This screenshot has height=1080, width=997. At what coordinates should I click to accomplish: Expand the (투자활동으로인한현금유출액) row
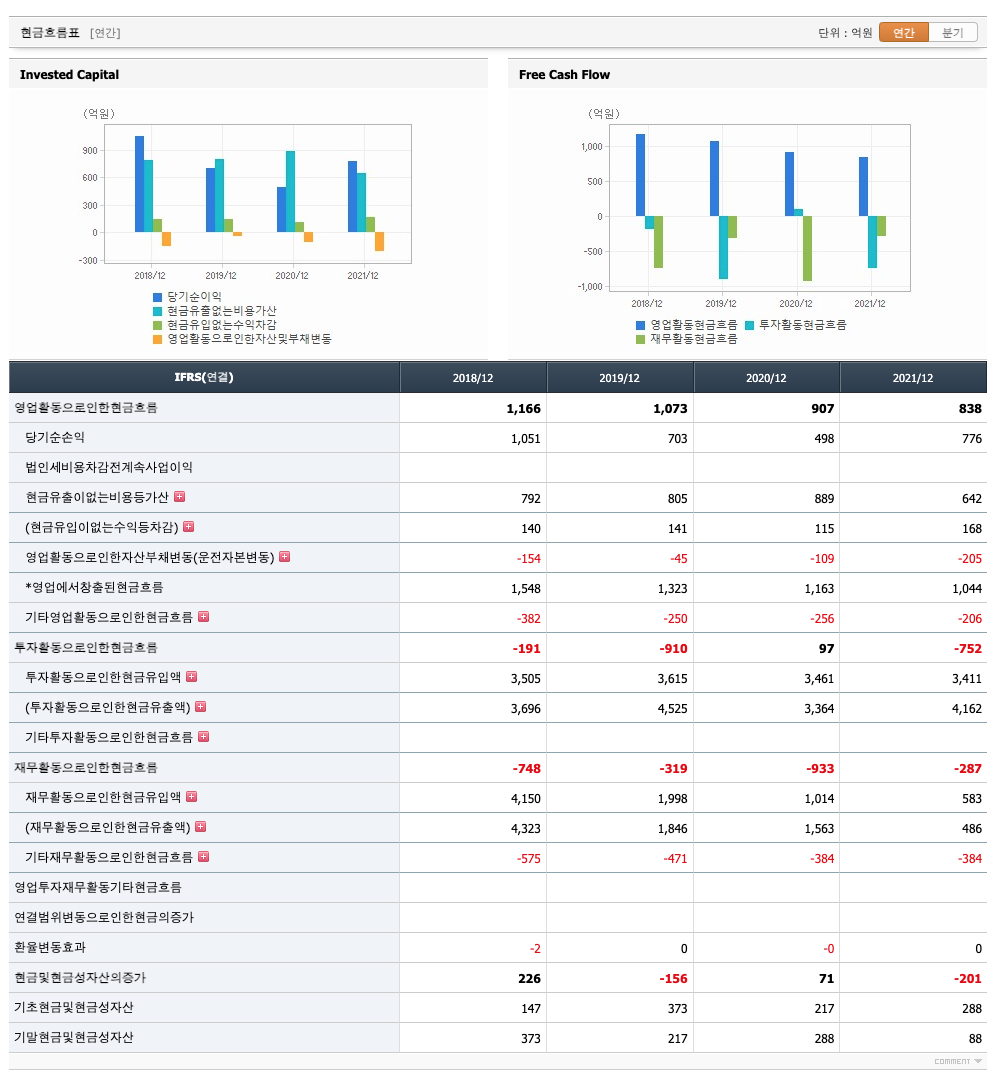(x=201, y=707)
